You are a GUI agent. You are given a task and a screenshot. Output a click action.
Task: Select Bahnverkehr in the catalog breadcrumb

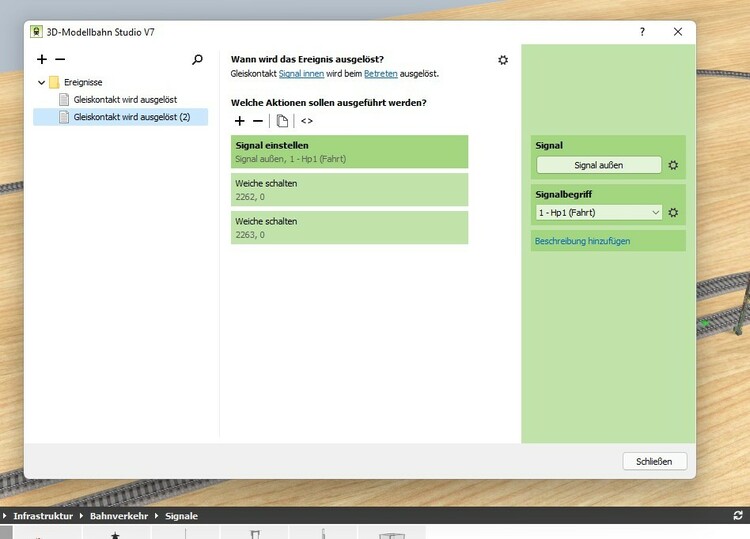[x=119, y=516]
